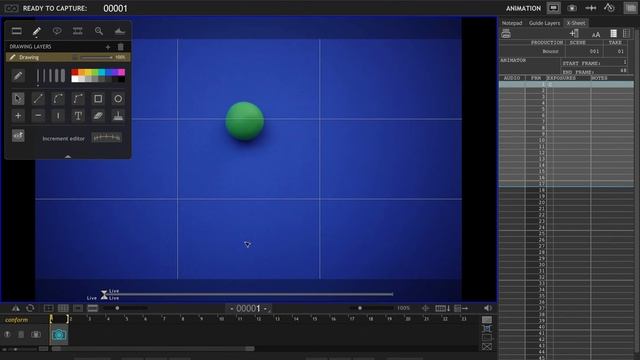This screenshot has height=360, width=640.
Task: Select the Eraser tool
Action: pos(98,116)
